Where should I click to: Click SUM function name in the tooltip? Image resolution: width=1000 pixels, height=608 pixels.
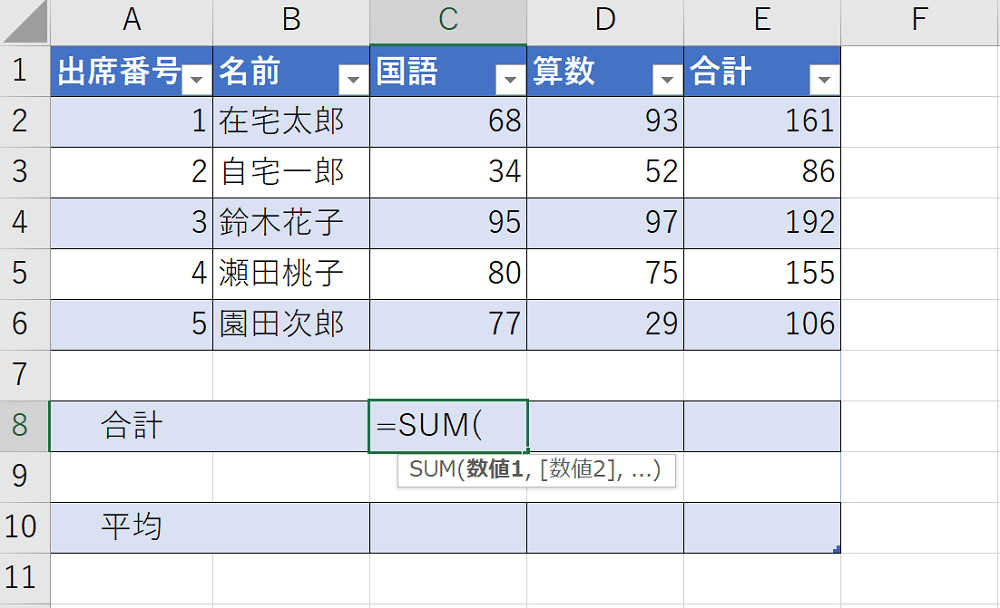tap(431, 470)
